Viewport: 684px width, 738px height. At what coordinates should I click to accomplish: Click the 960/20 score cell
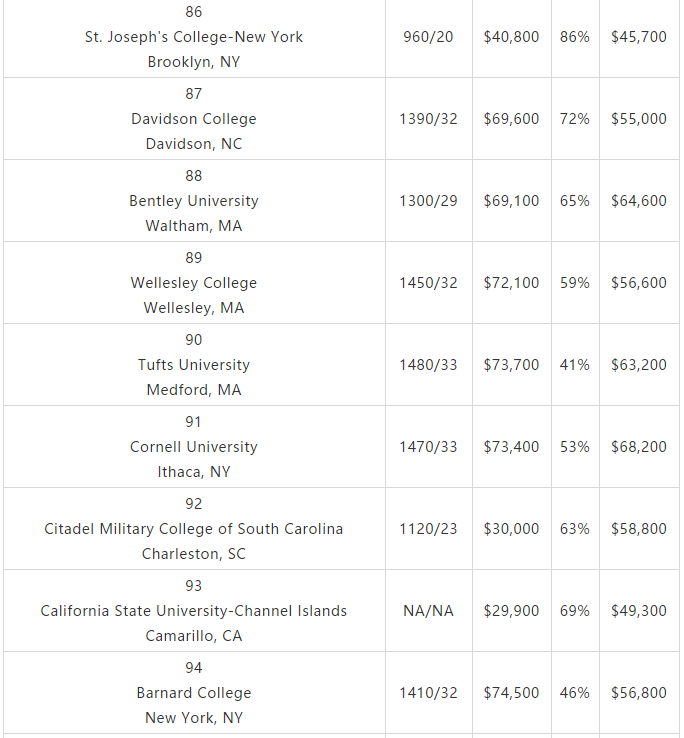428,37
